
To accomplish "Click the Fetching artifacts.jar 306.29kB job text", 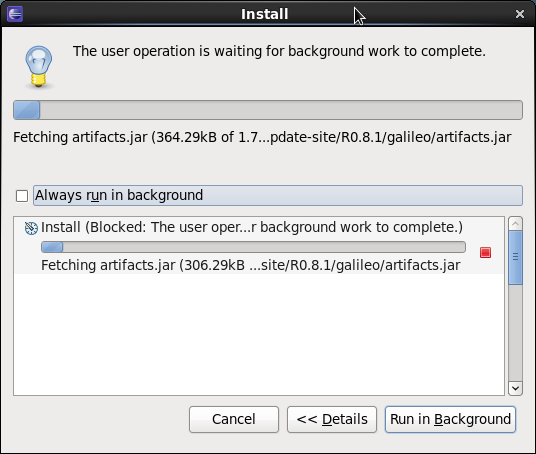I will pyautogui.click(x=251, y=266).
